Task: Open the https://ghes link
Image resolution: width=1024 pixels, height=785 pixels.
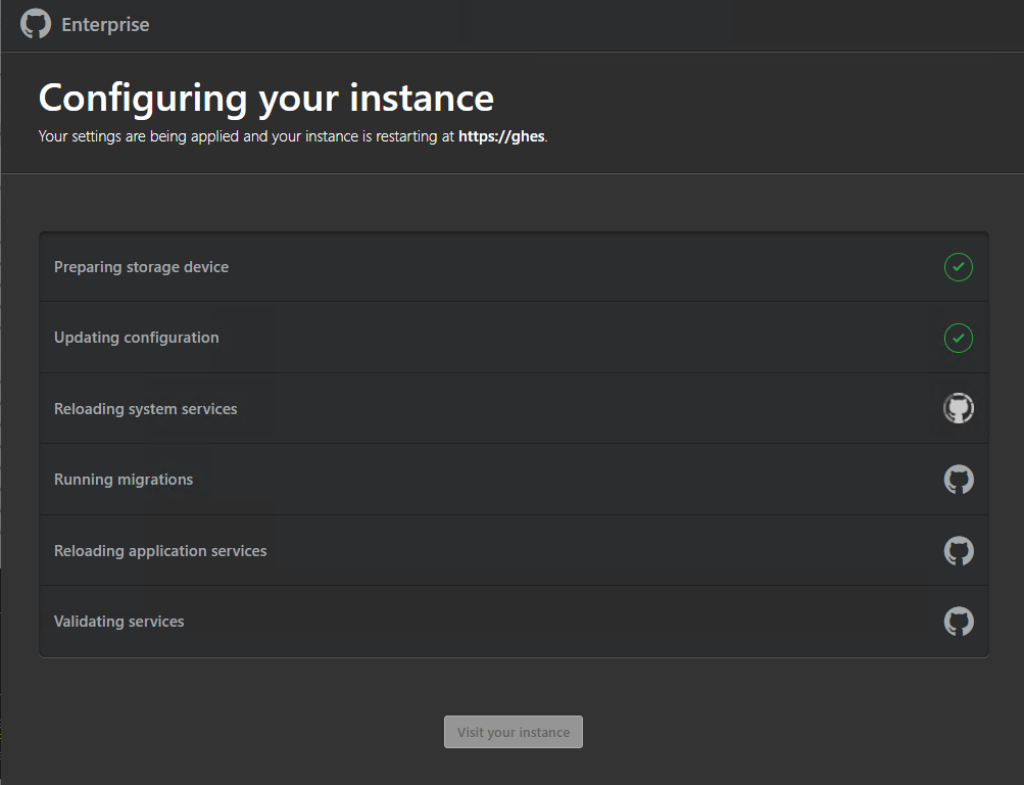Action: [x=501, y=136]
